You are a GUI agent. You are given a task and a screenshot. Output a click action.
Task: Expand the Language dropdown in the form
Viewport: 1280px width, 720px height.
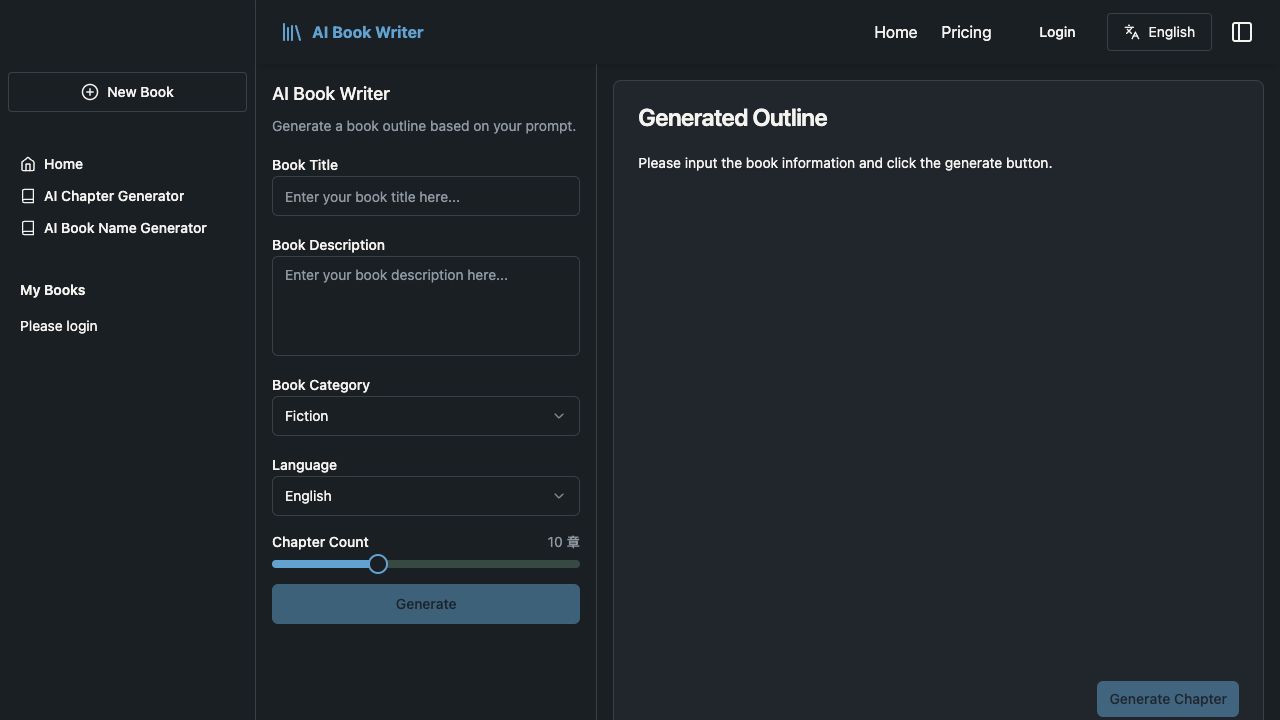click(x=425, y=496)
